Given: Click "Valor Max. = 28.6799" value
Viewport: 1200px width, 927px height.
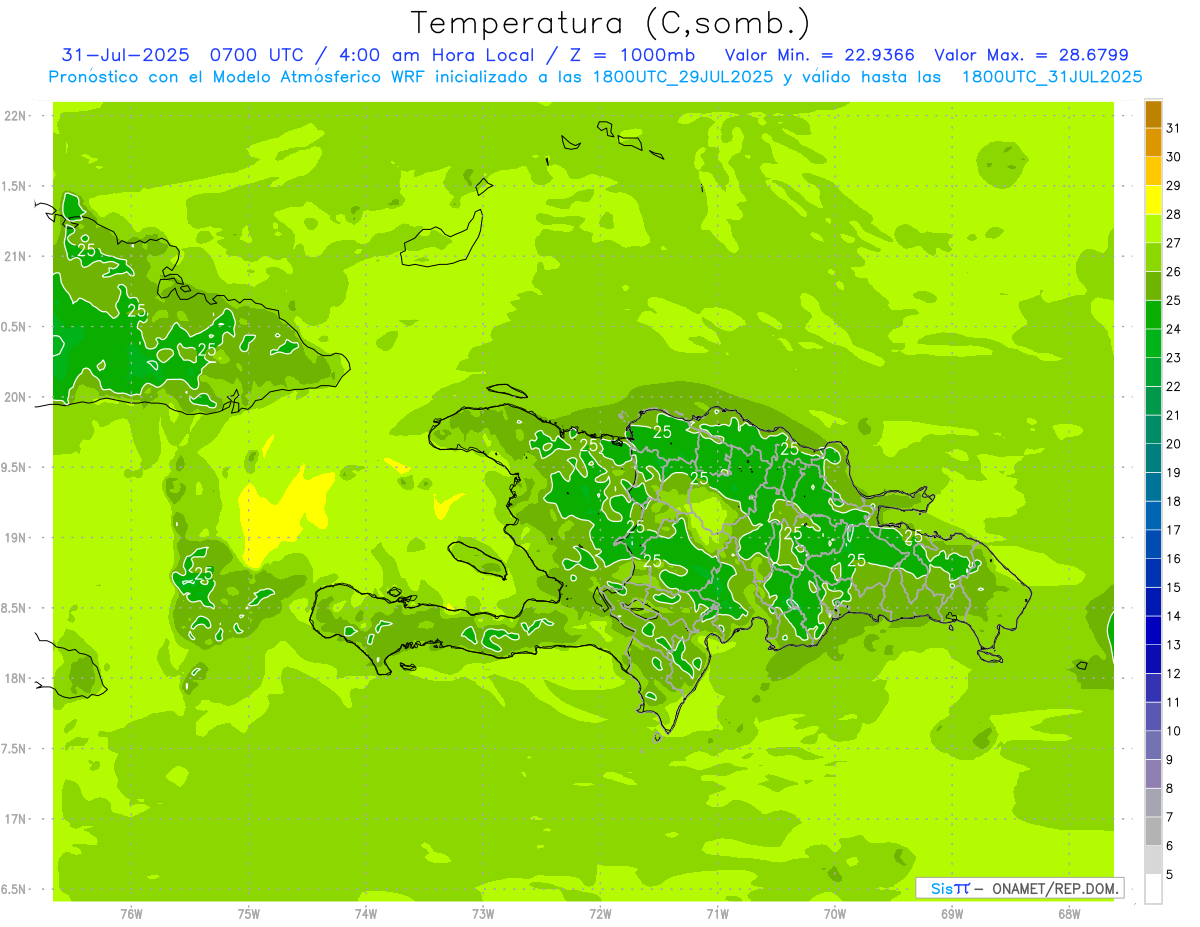Looking at the screenshot, I should [1031, 55].
